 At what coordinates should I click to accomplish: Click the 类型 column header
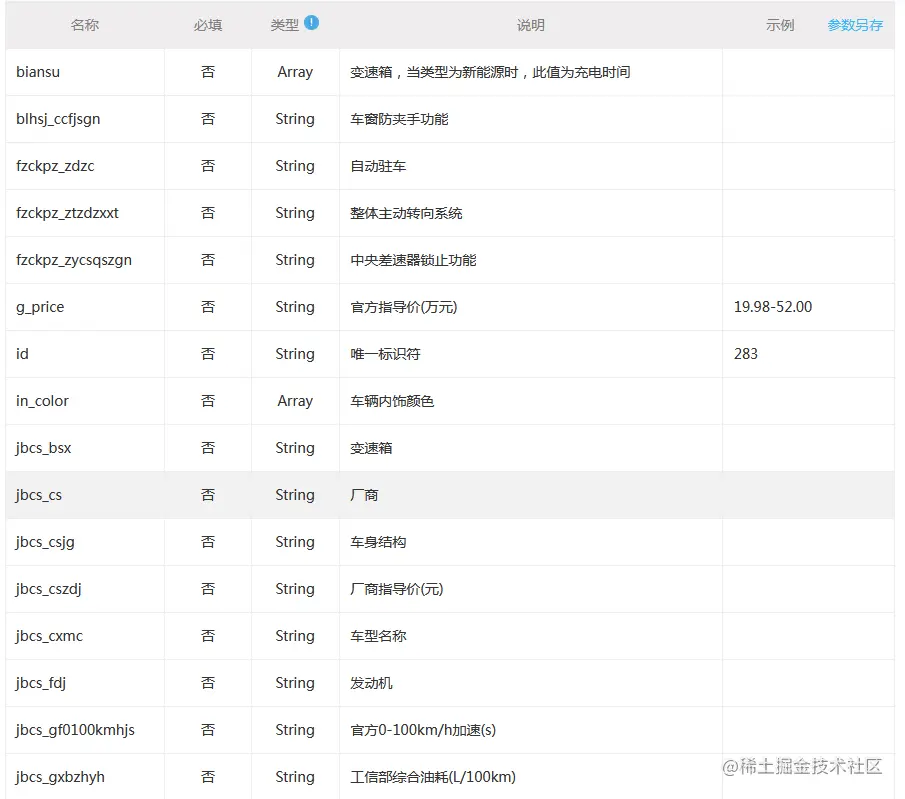click(285, 25)
